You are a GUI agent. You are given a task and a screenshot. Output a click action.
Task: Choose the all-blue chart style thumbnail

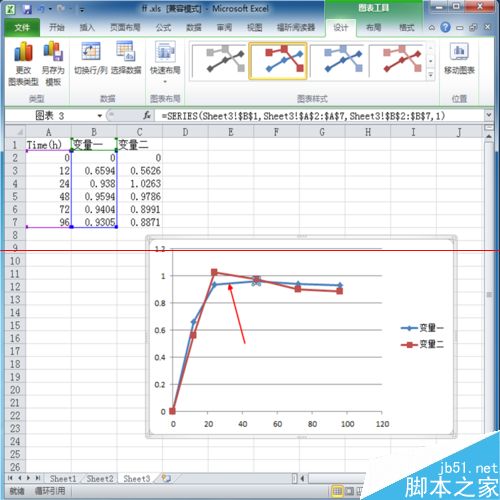(x=338, y=61)
